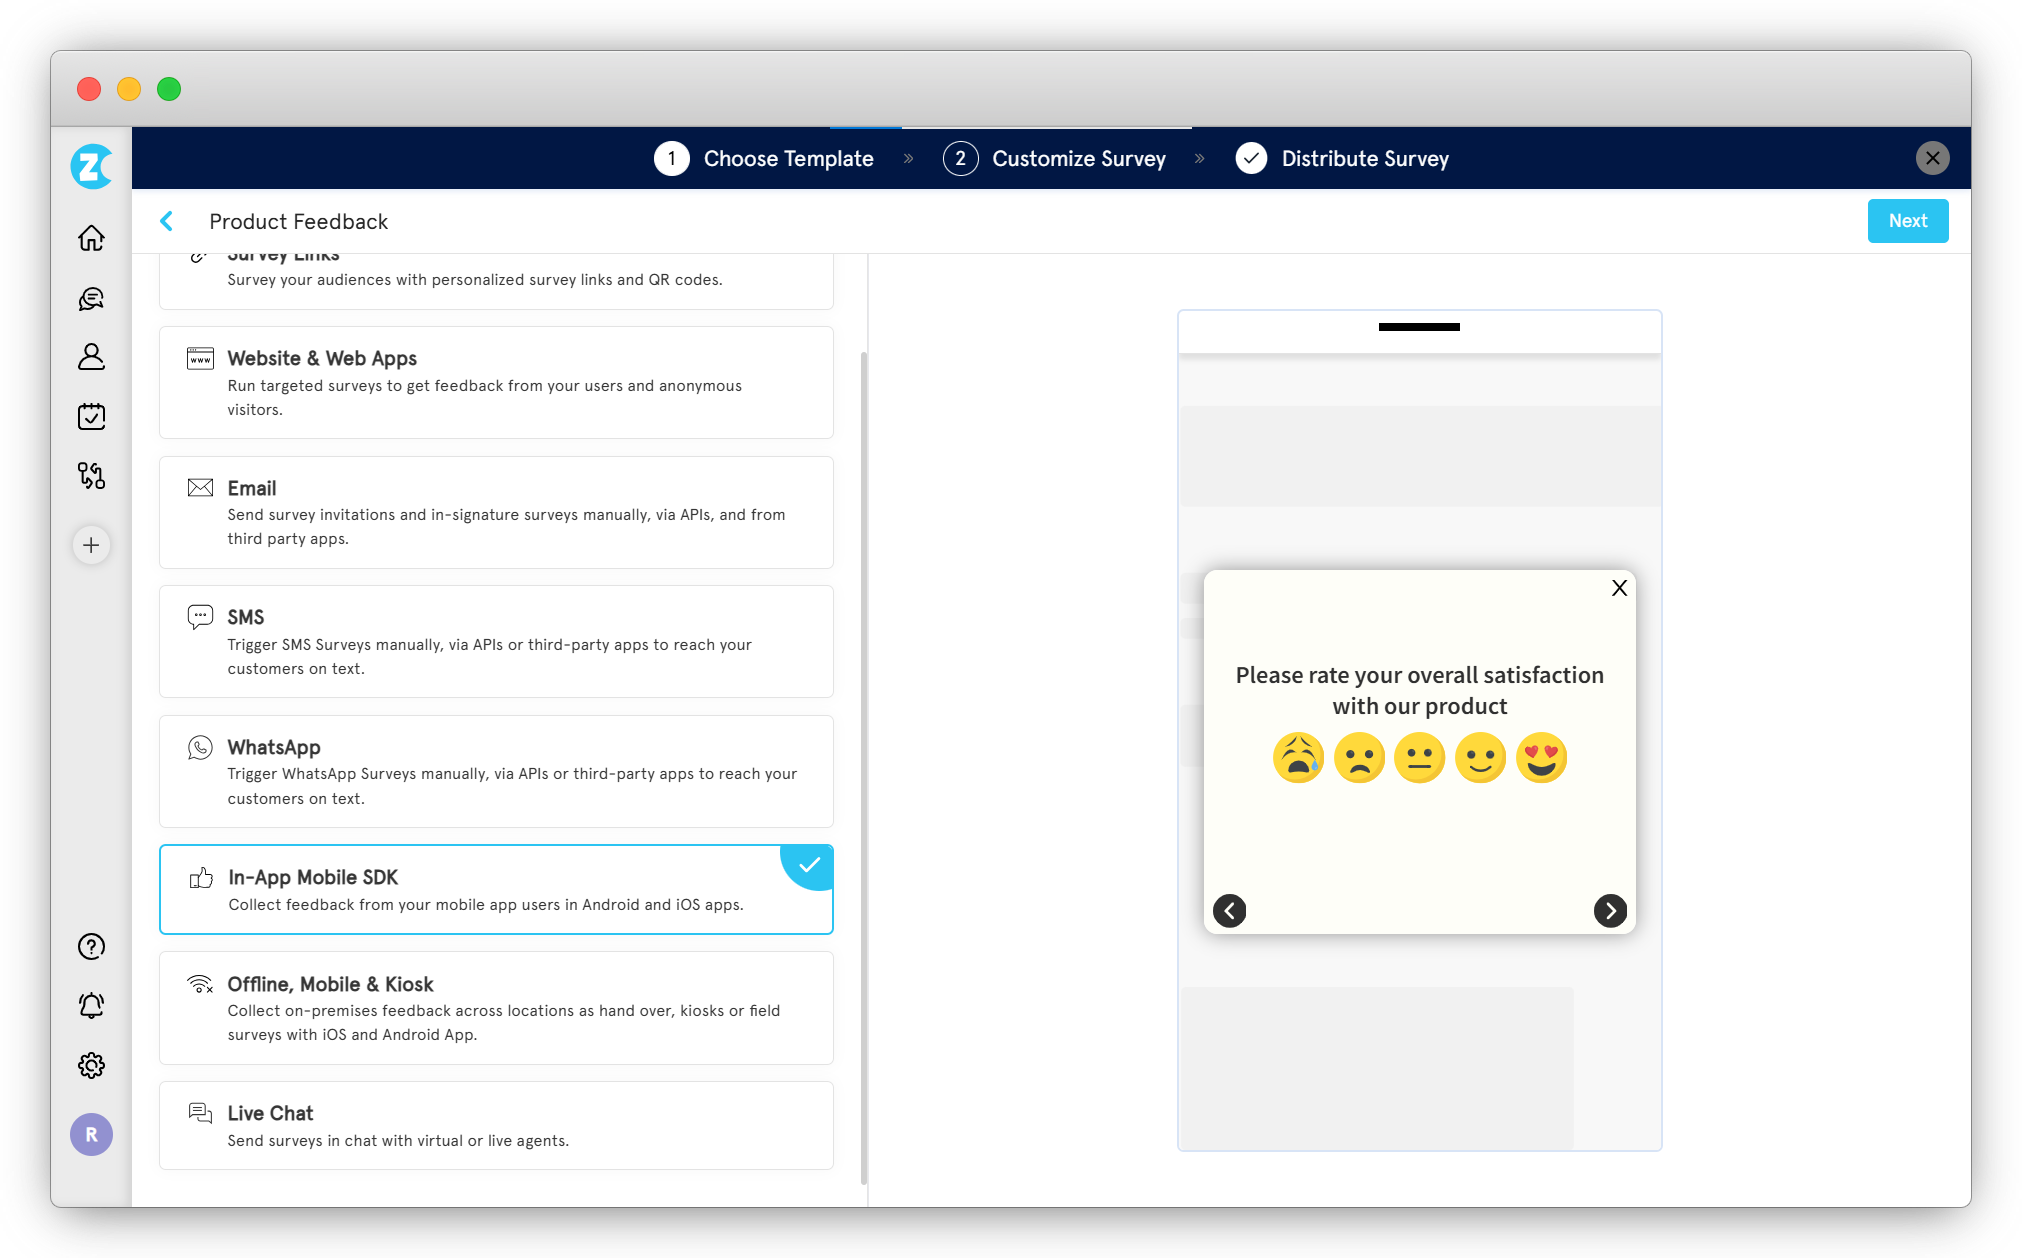Open the Contacts person icon
Viewport: 2022px width, 1258px height.
pos(91,357)
